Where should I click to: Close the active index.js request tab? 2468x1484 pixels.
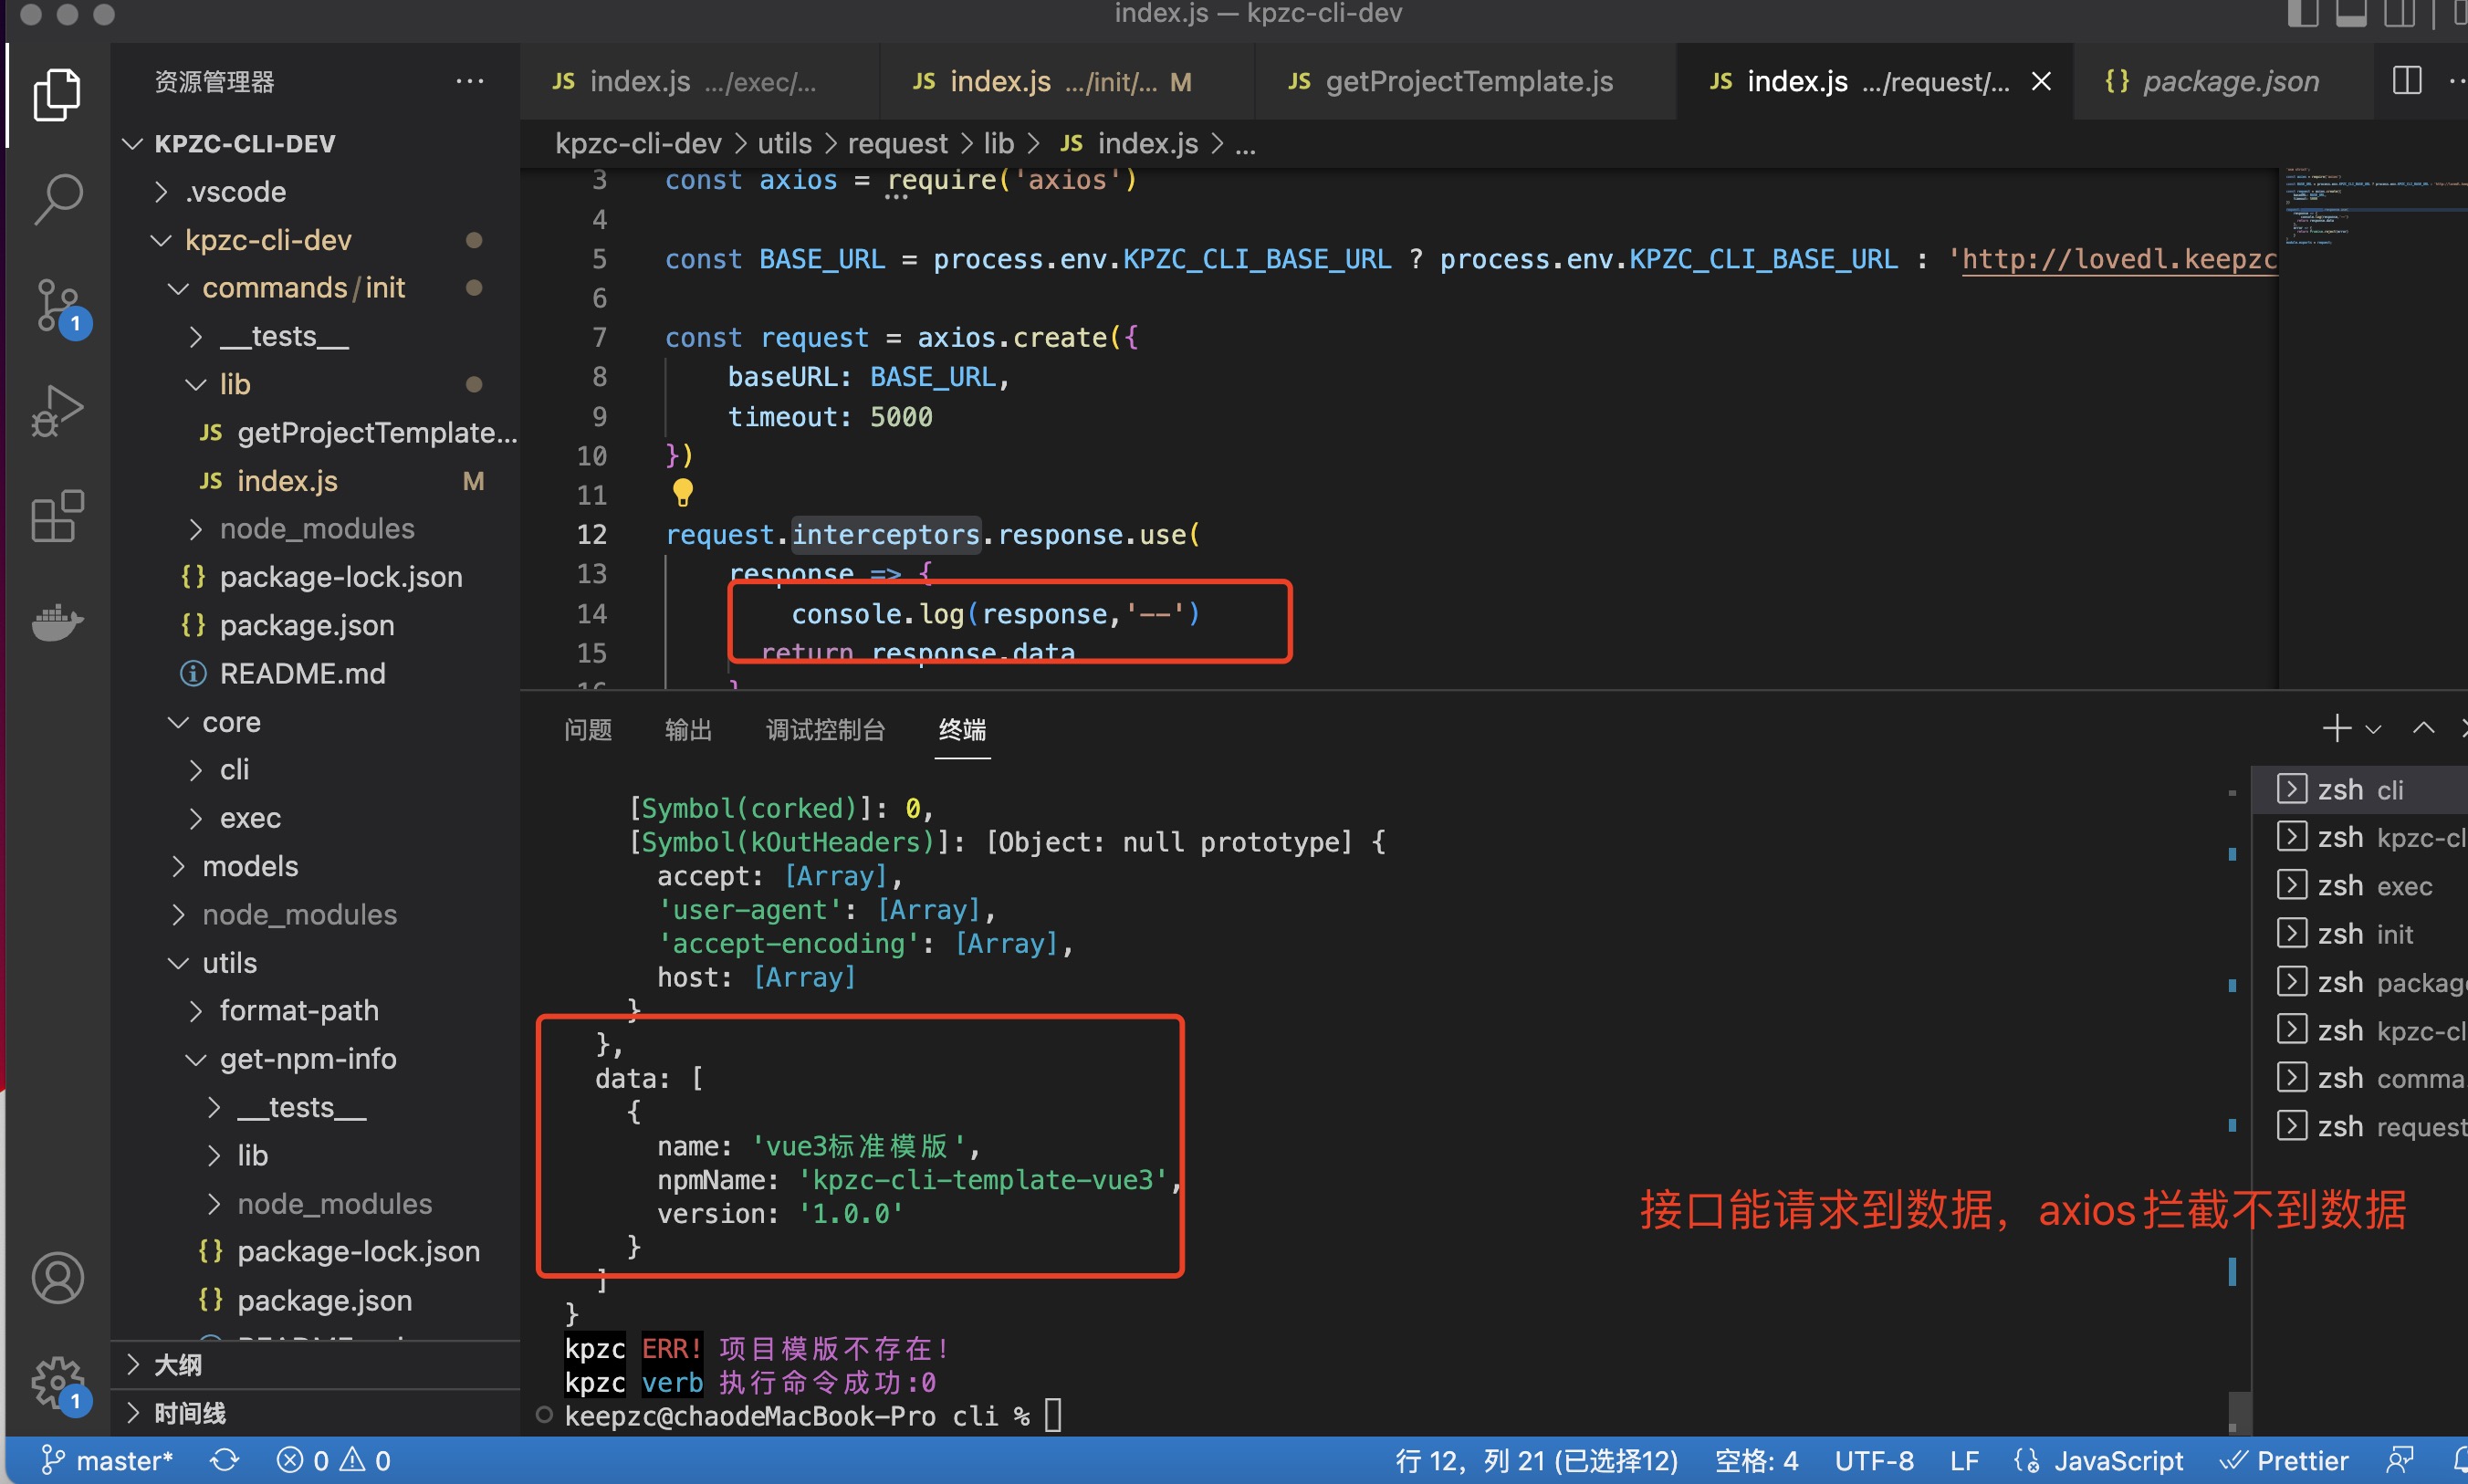2041,81
